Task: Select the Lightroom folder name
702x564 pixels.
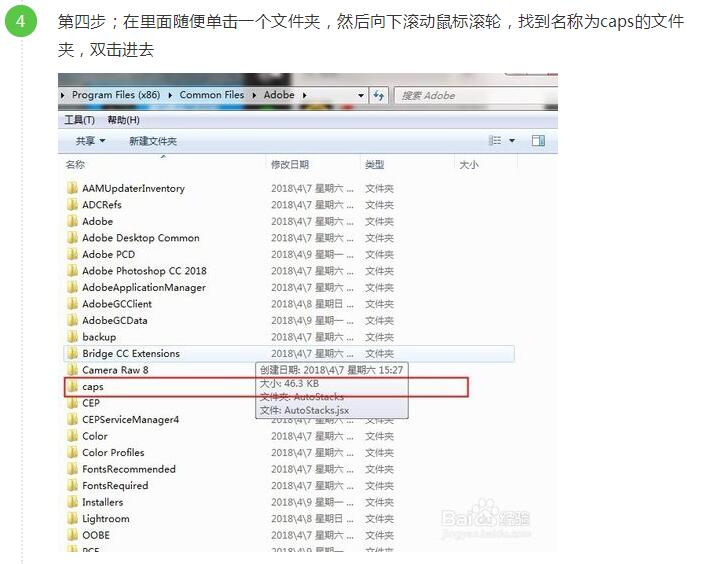Action: 106,519
